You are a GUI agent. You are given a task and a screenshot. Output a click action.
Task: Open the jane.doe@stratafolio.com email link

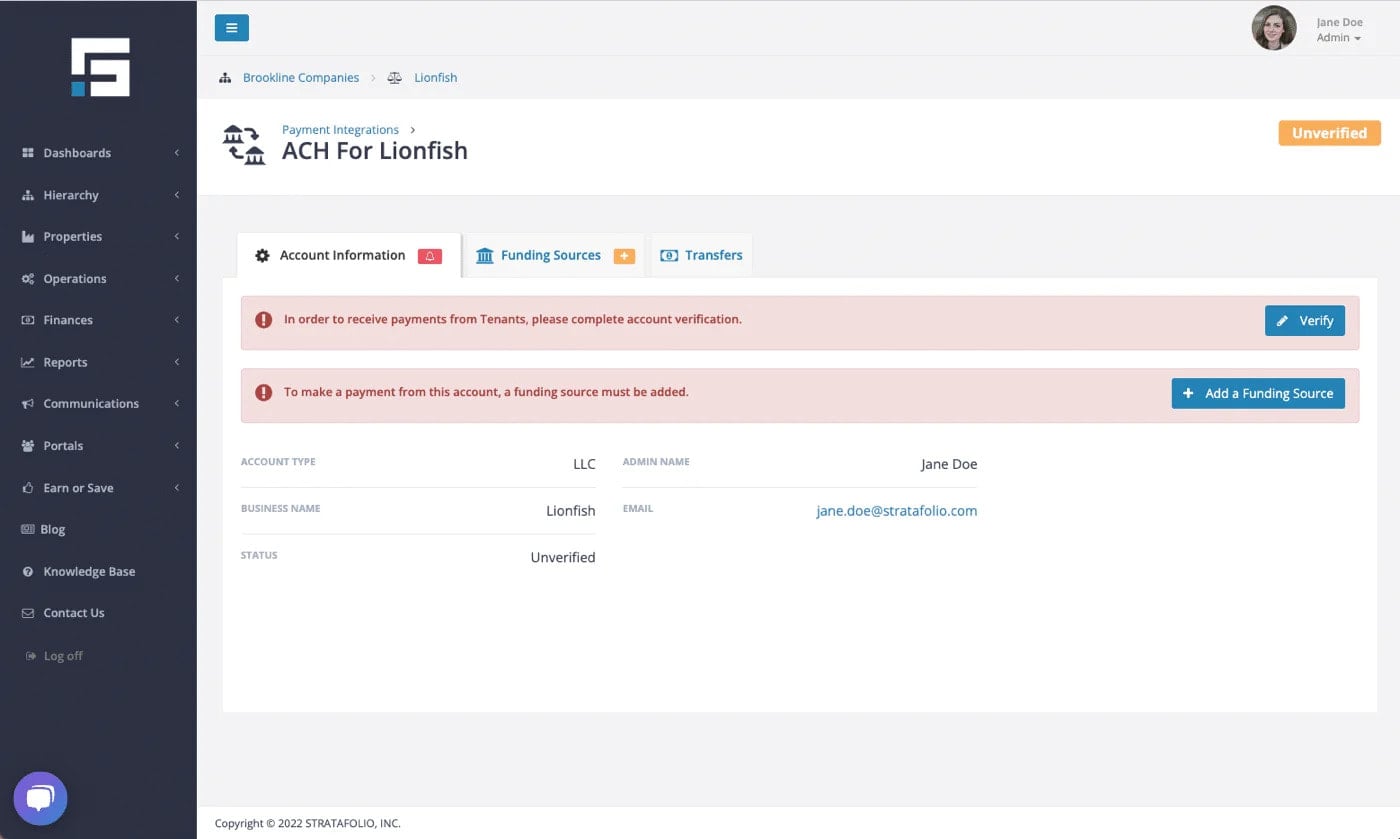896,511
